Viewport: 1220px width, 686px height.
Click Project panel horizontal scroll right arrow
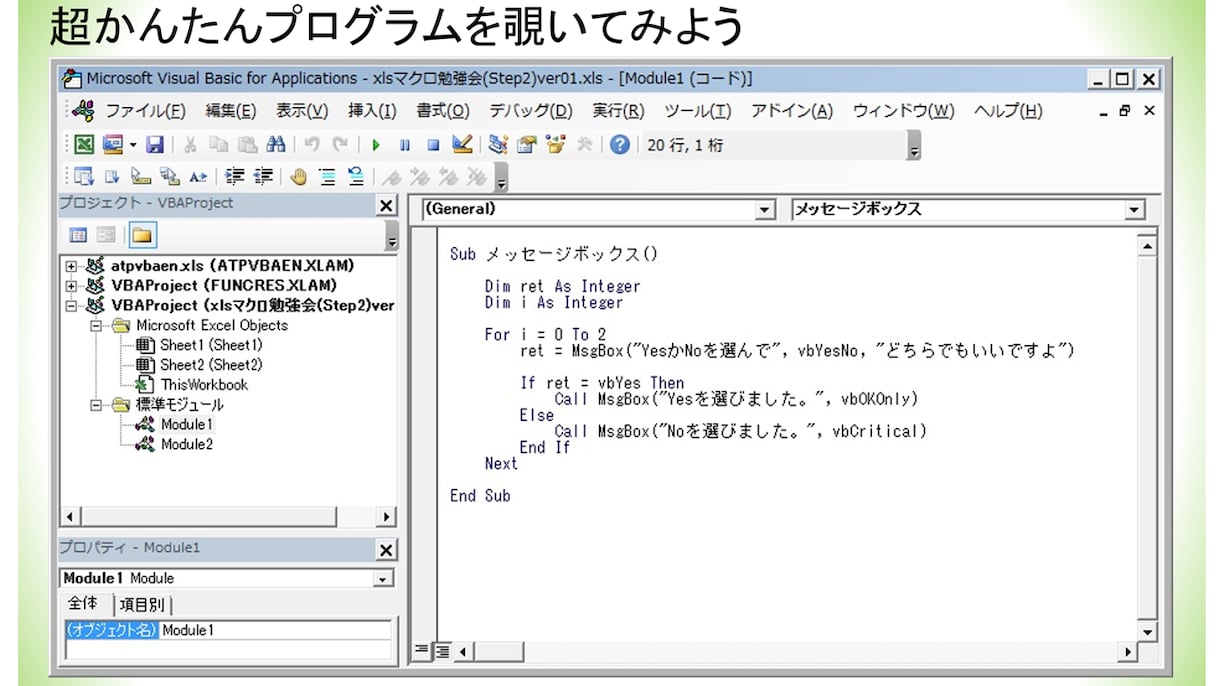(386, 517)
